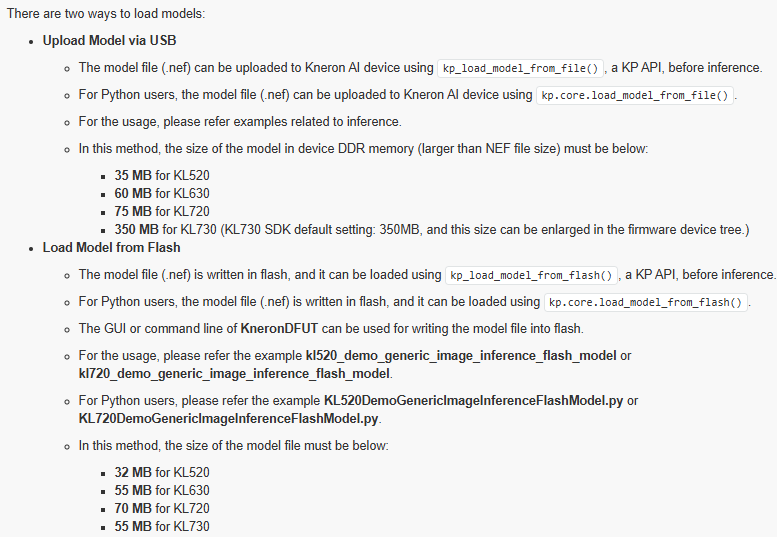Click the kp_load_model_from_file() inline code
Image resolution: width=777 pixels, height=537 pixels.
click(520, 68)
